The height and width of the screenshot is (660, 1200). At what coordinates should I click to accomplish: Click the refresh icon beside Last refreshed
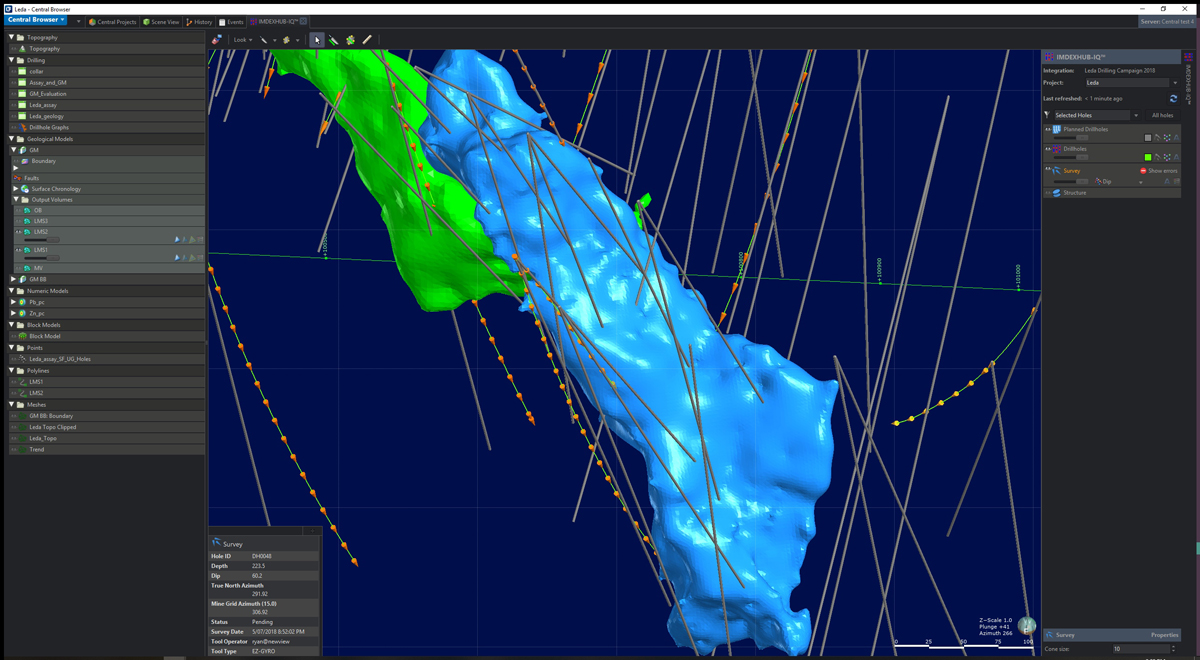(x=1173, y=99)
